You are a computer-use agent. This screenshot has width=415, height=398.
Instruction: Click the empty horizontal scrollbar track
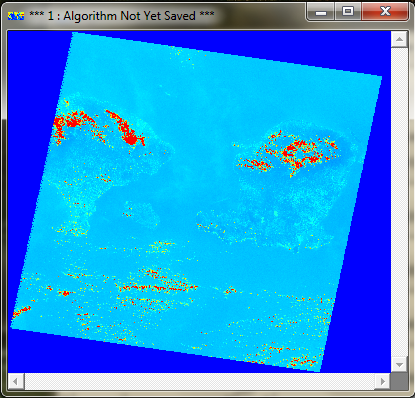pyautogui.click(x=199, y=381)
